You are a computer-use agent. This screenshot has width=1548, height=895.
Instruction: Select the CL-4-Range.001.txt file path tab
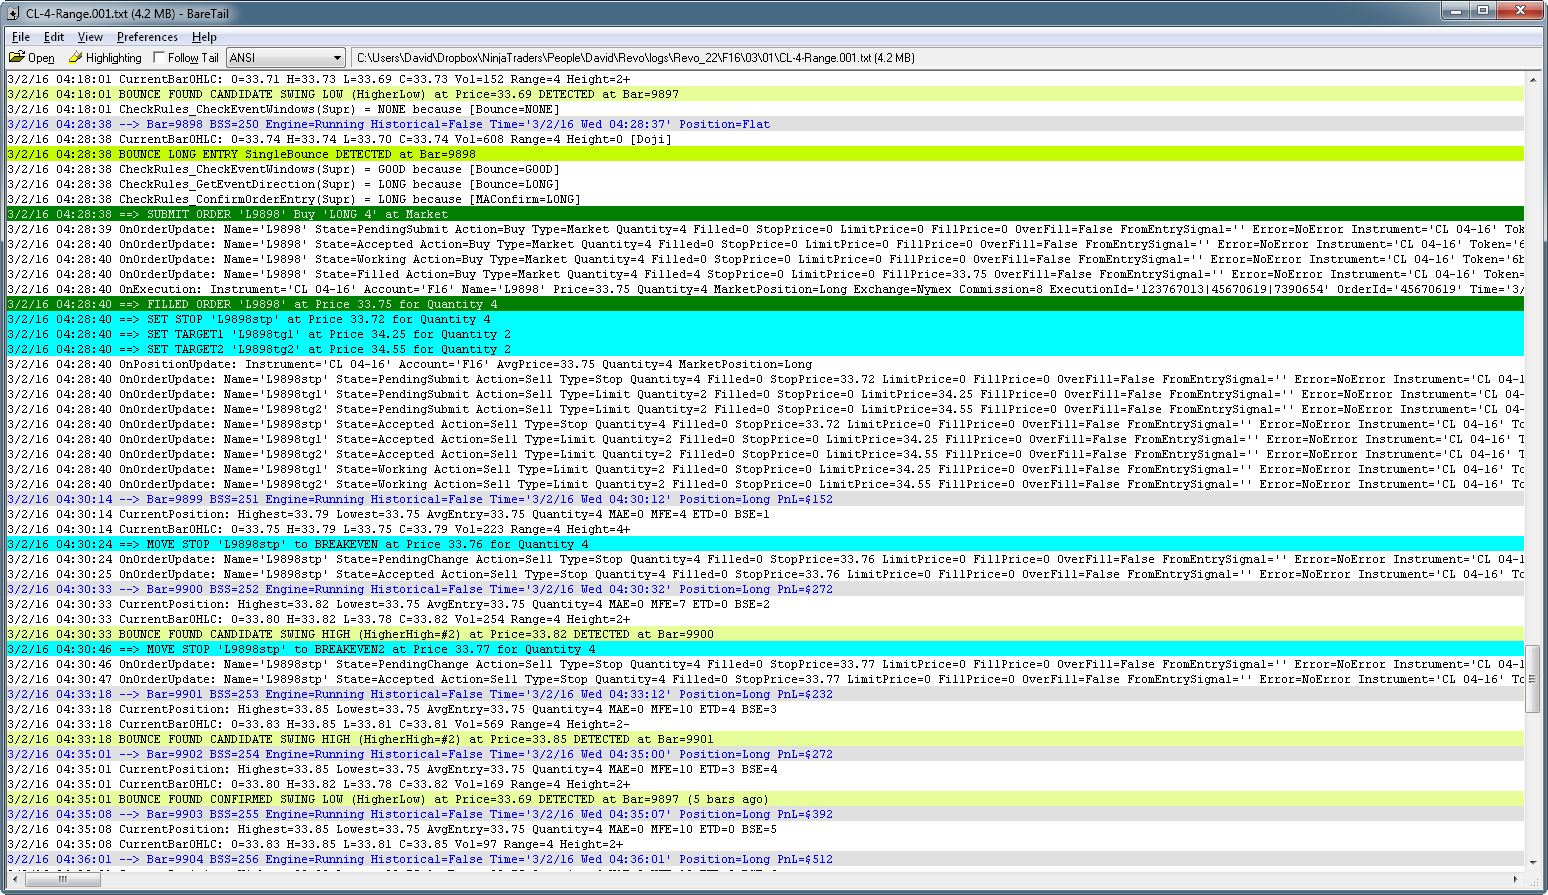[x=635, y=58]
